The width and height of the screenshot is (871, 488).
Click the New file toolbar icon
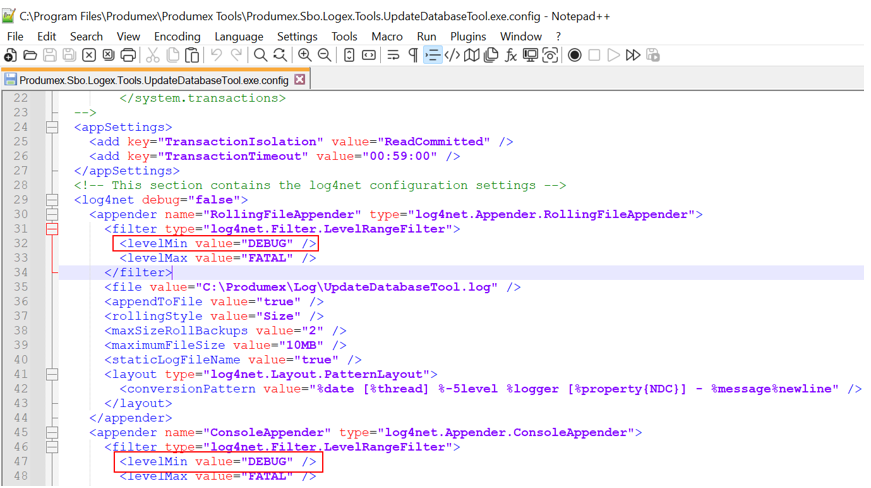tap(11, 56)
